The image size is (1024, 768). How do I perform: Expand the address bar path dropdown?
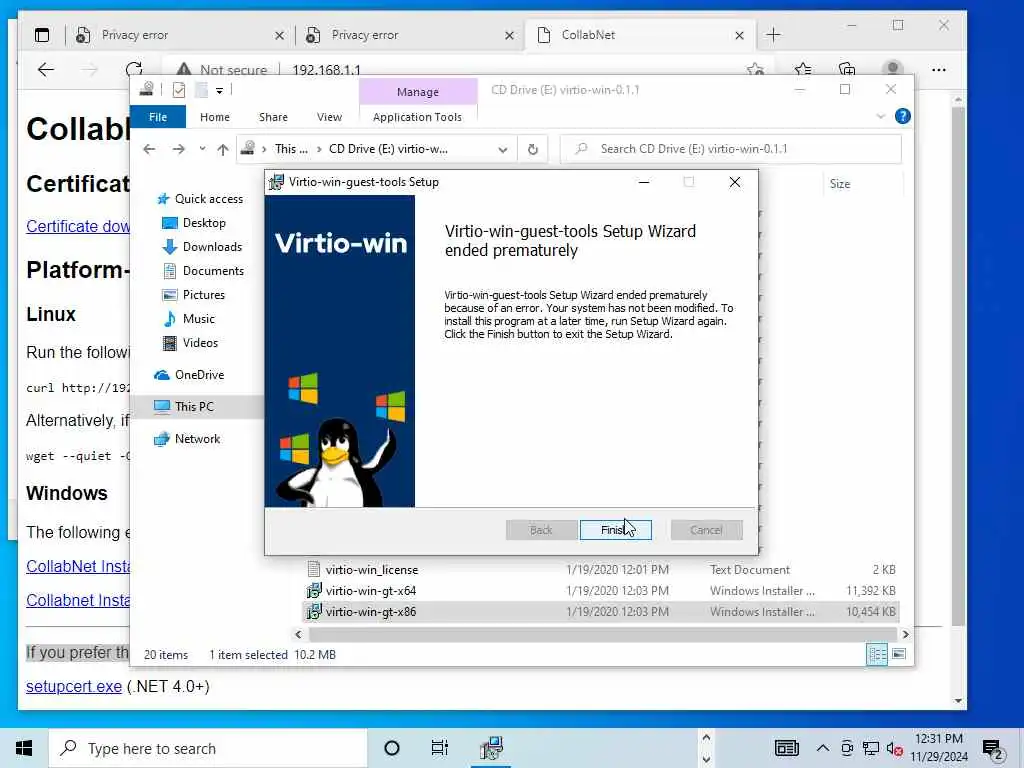pyautogui.click(x=502, y=149)
